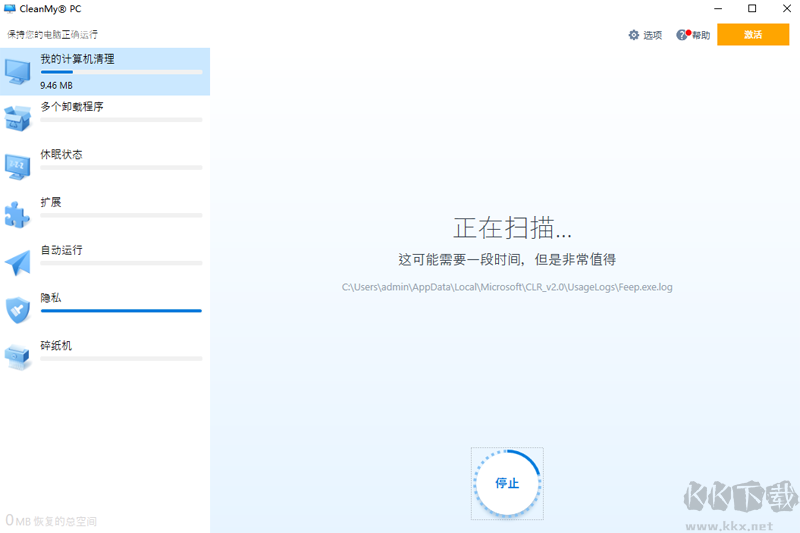The width and height of the screenshot is (800, 533).
Task: Click the CleanMy PC title bar icon
Action: click(x=9, y=9)
